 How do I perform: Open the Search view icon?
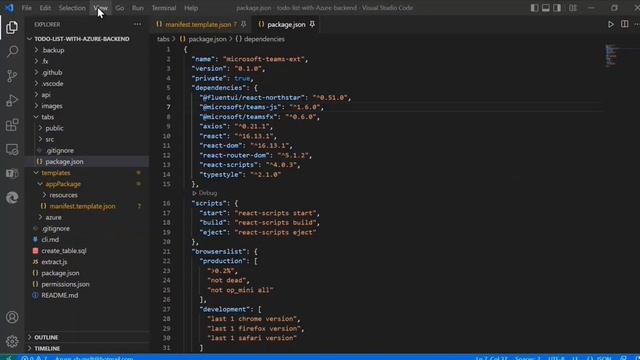pos(12,51)
